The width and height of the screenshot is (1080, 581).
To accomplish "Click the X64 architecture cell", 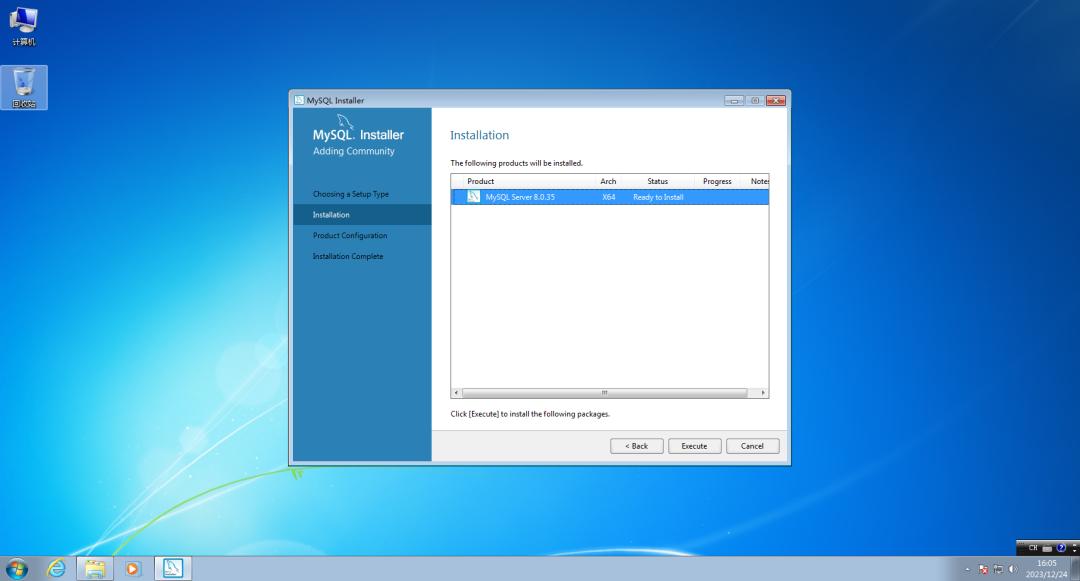I will [608, 197].
